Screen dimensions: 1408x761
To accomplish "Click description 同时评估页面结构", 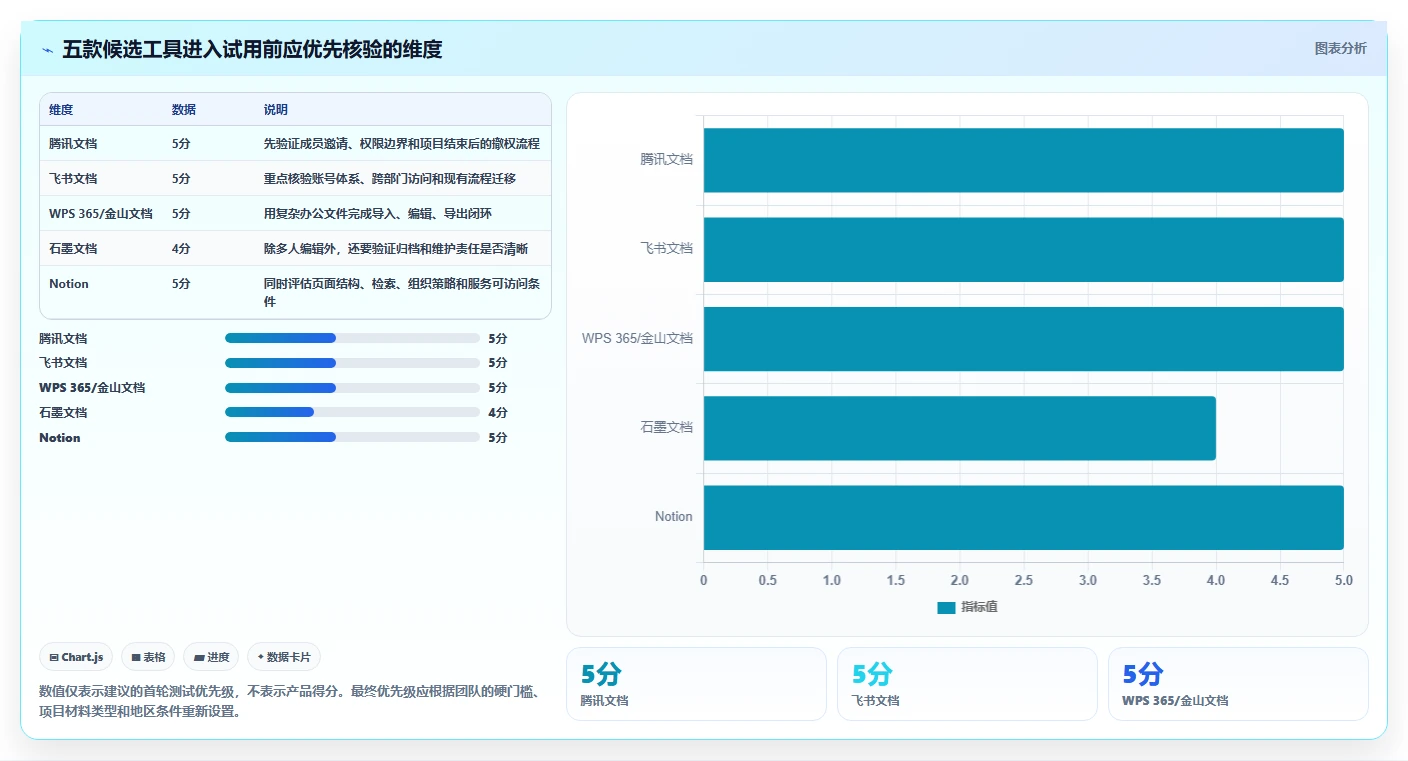I will click(x=402, y=292).
